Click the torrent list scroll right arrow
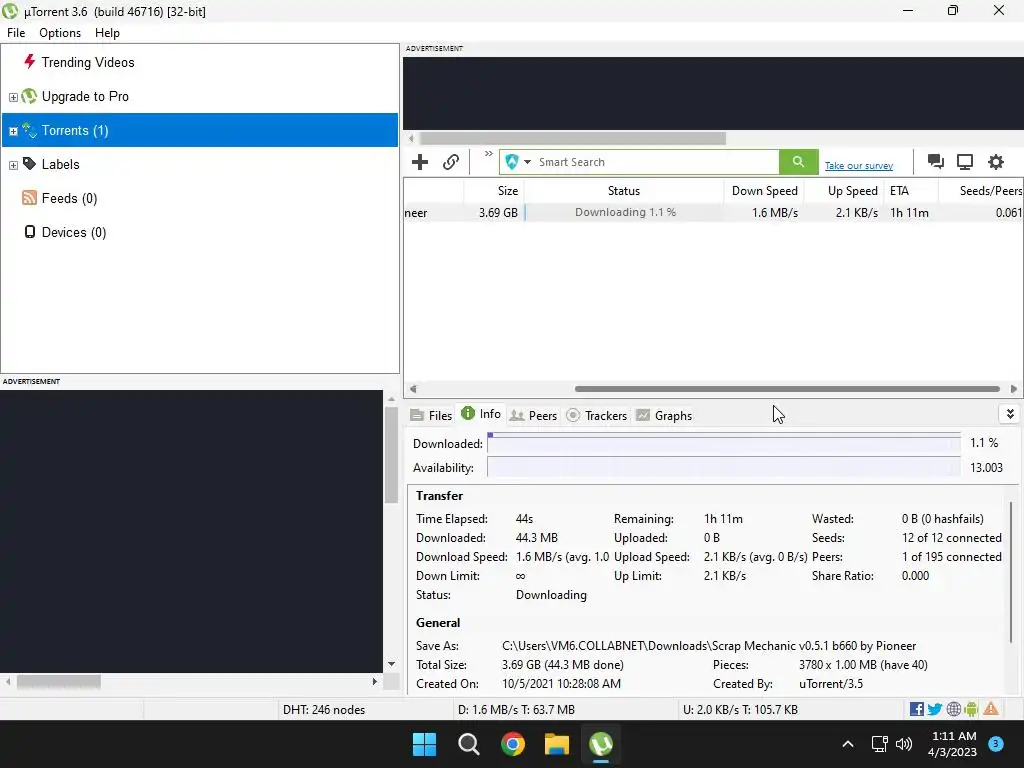This screenshot has height=768, width=1024. click(1014, 389)
